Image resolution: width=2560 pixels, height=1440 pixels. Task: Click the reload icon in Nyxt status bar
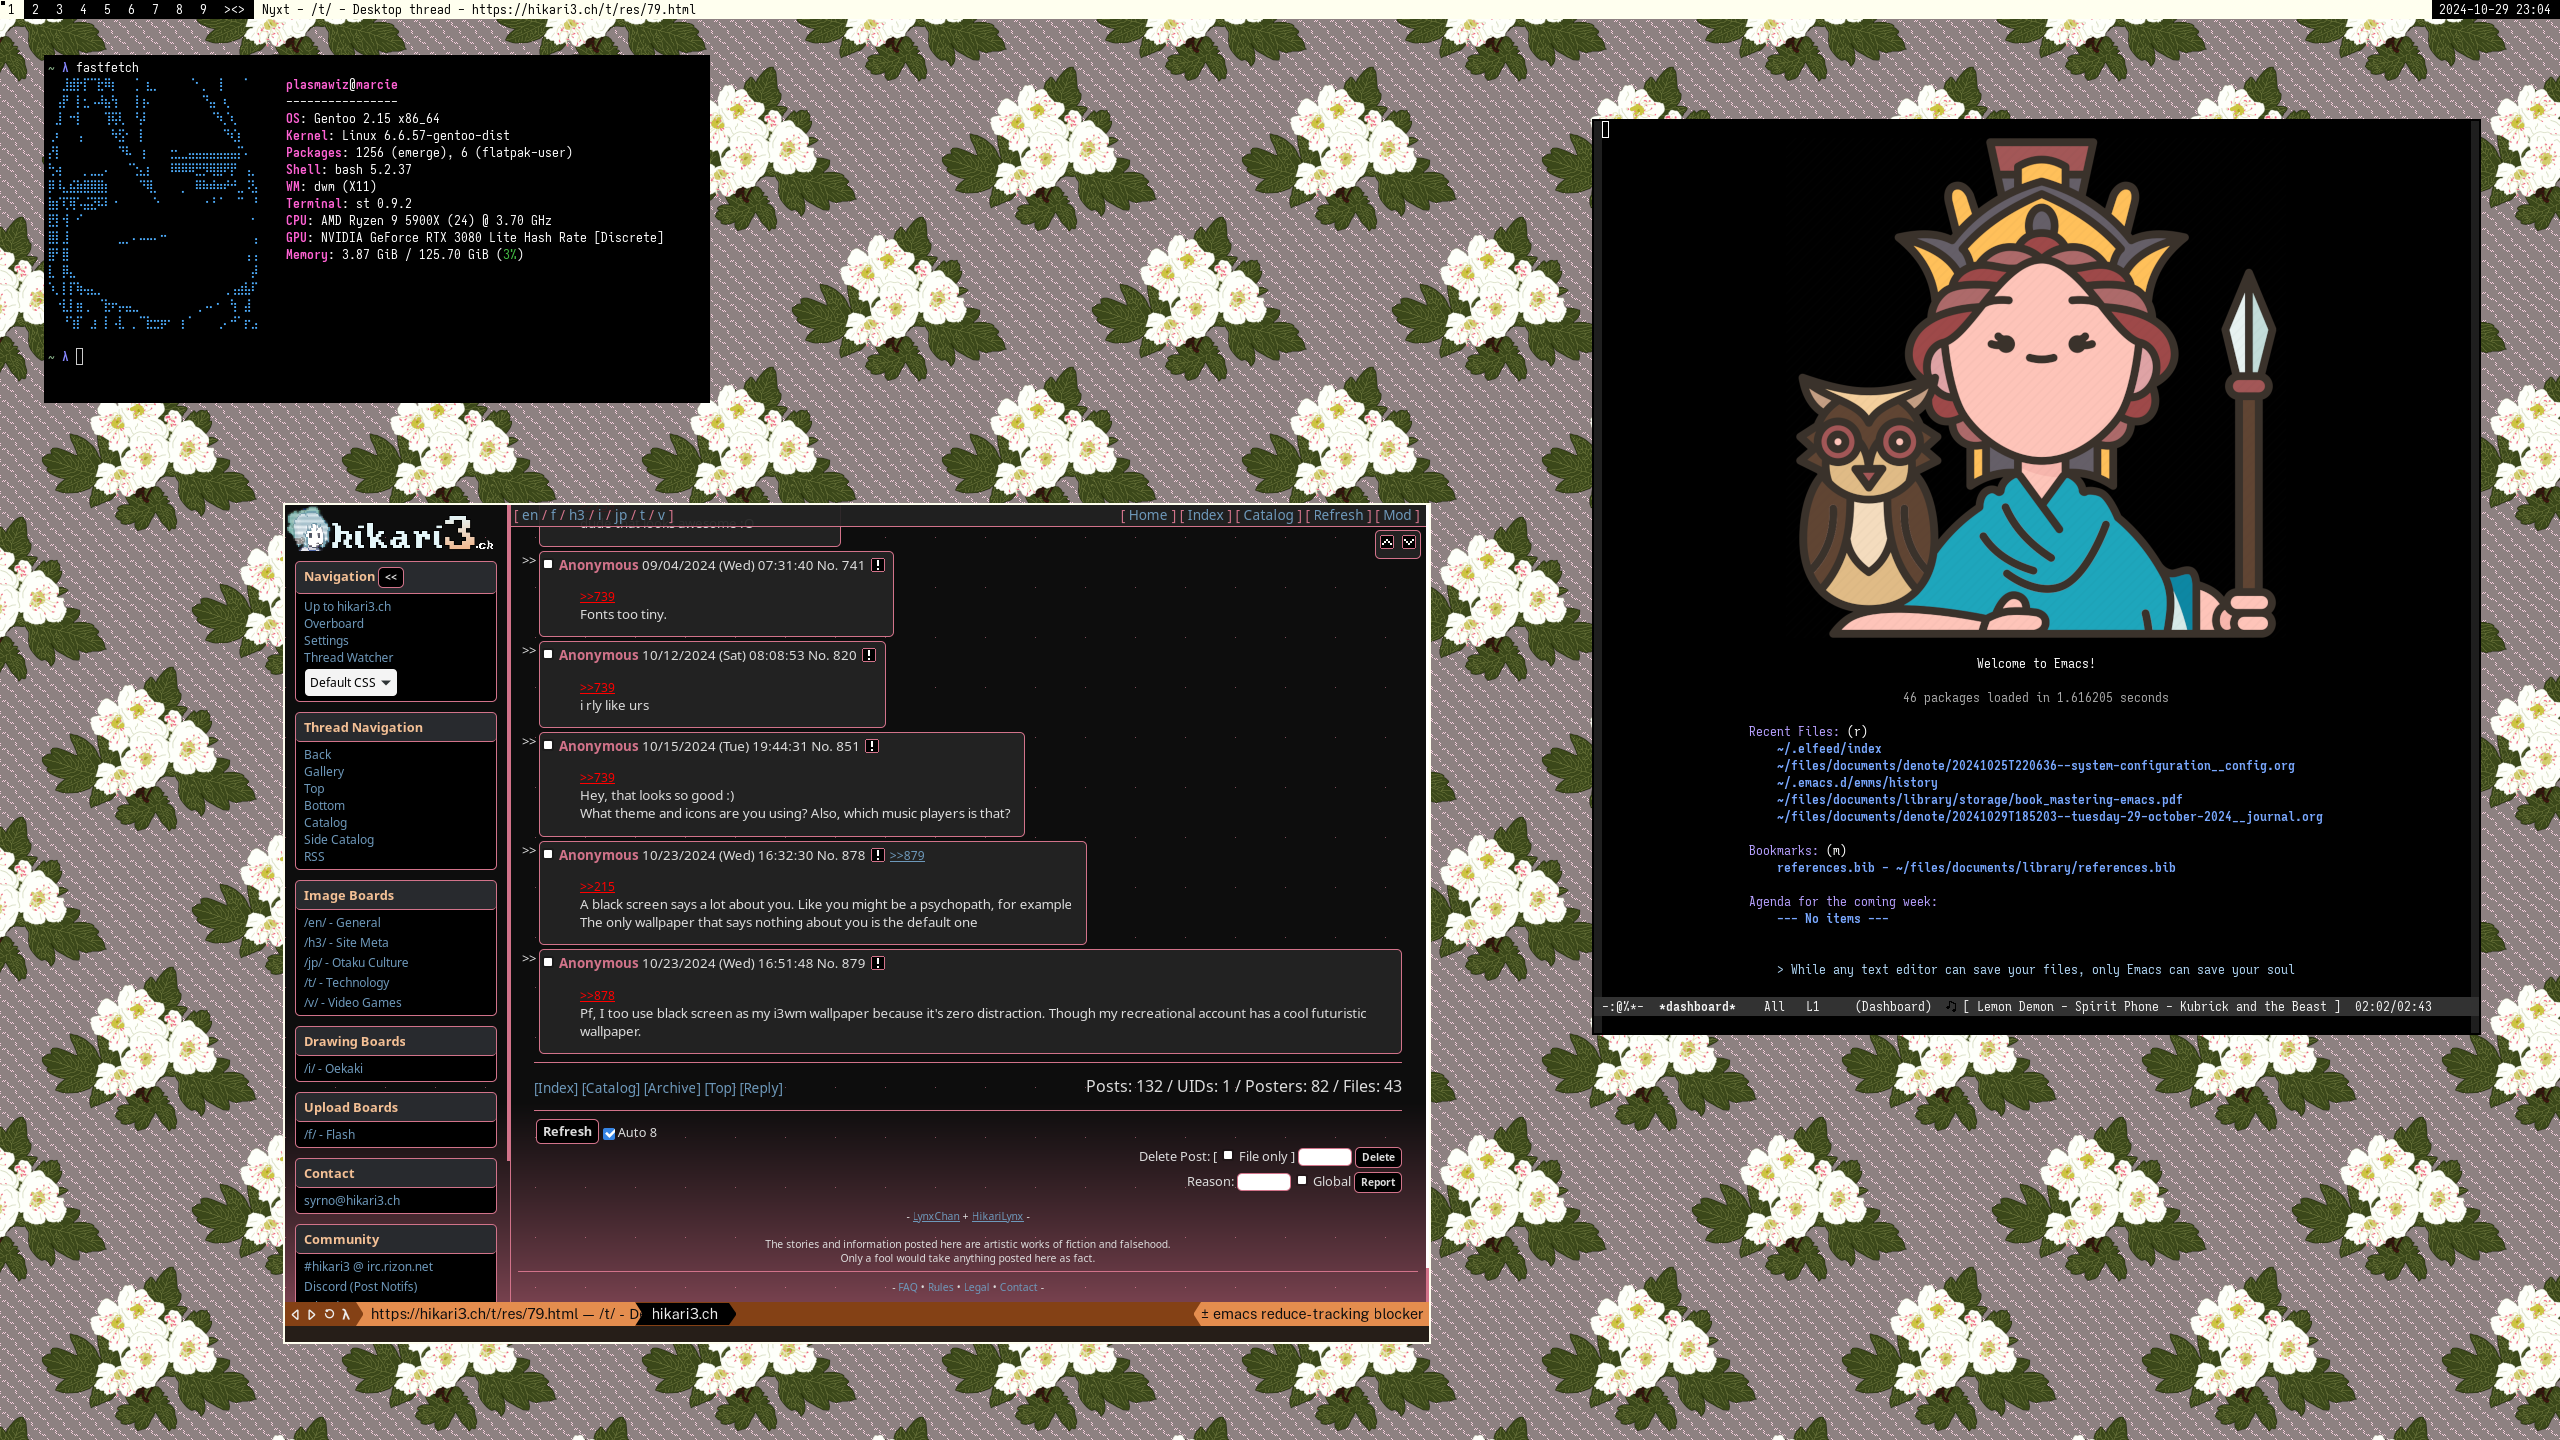(329, 1314)
